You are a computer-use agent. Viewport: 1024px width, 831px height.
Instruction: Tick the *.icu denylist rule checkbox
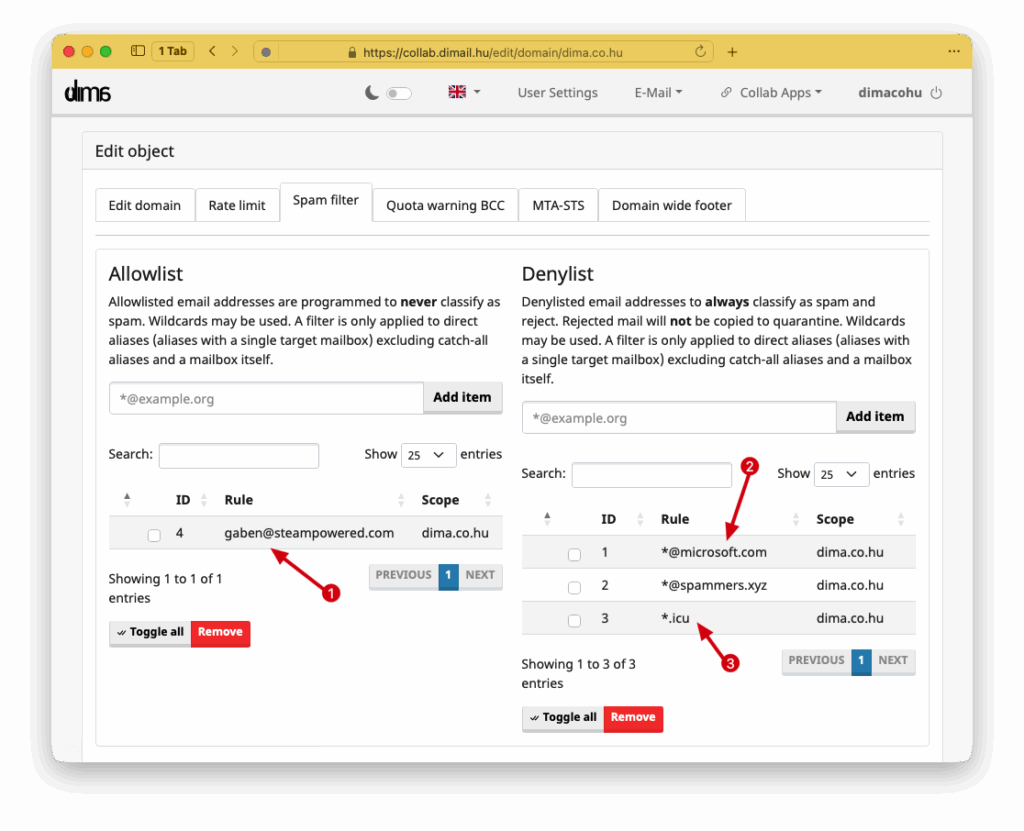pyautogui.click(x=574, y=620)
